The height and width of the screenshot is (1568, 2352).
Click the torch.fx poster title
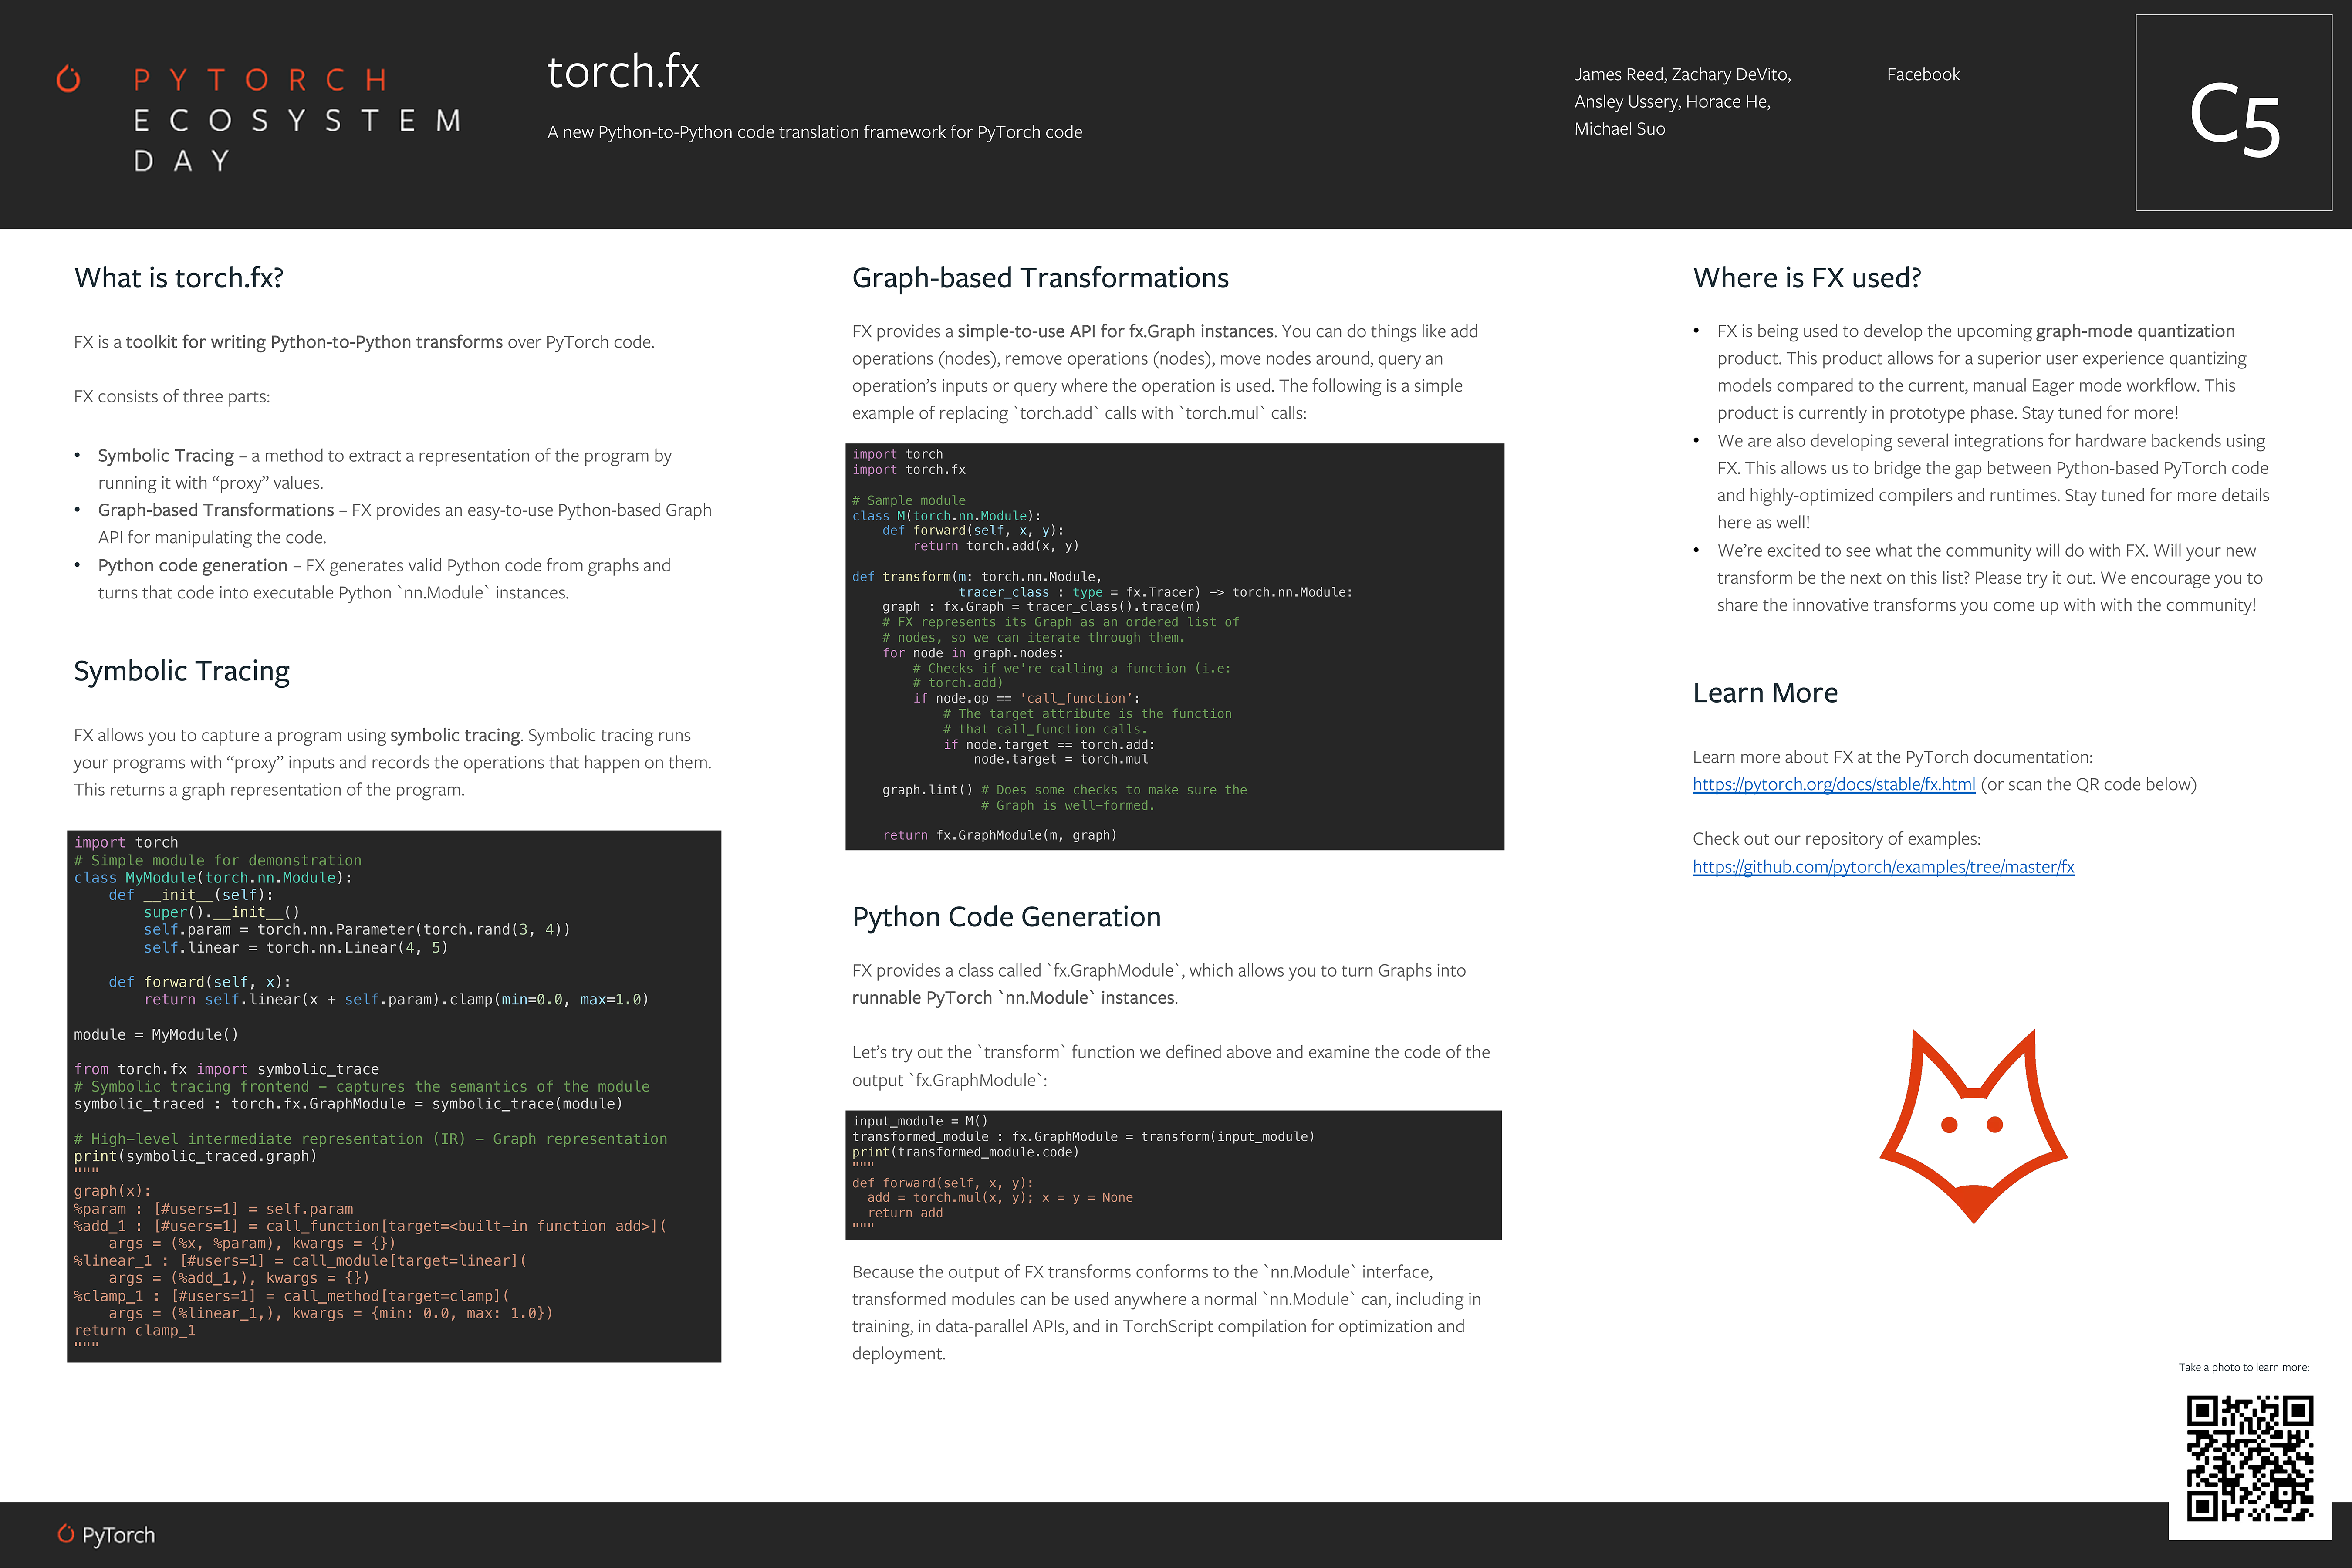pos(623,72)
